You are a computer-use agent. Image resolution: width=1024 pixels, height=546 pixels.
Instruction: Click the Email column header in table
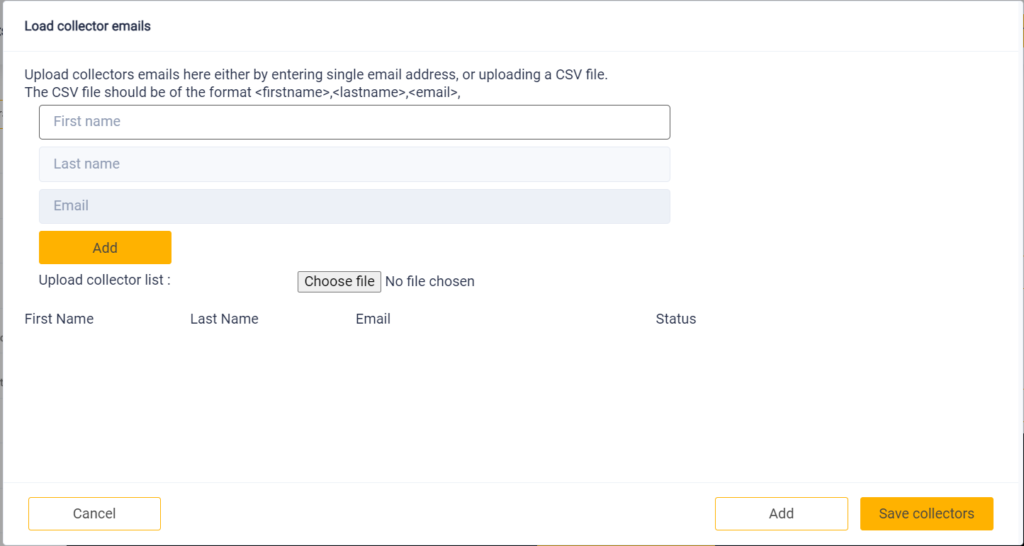[373, 319]
